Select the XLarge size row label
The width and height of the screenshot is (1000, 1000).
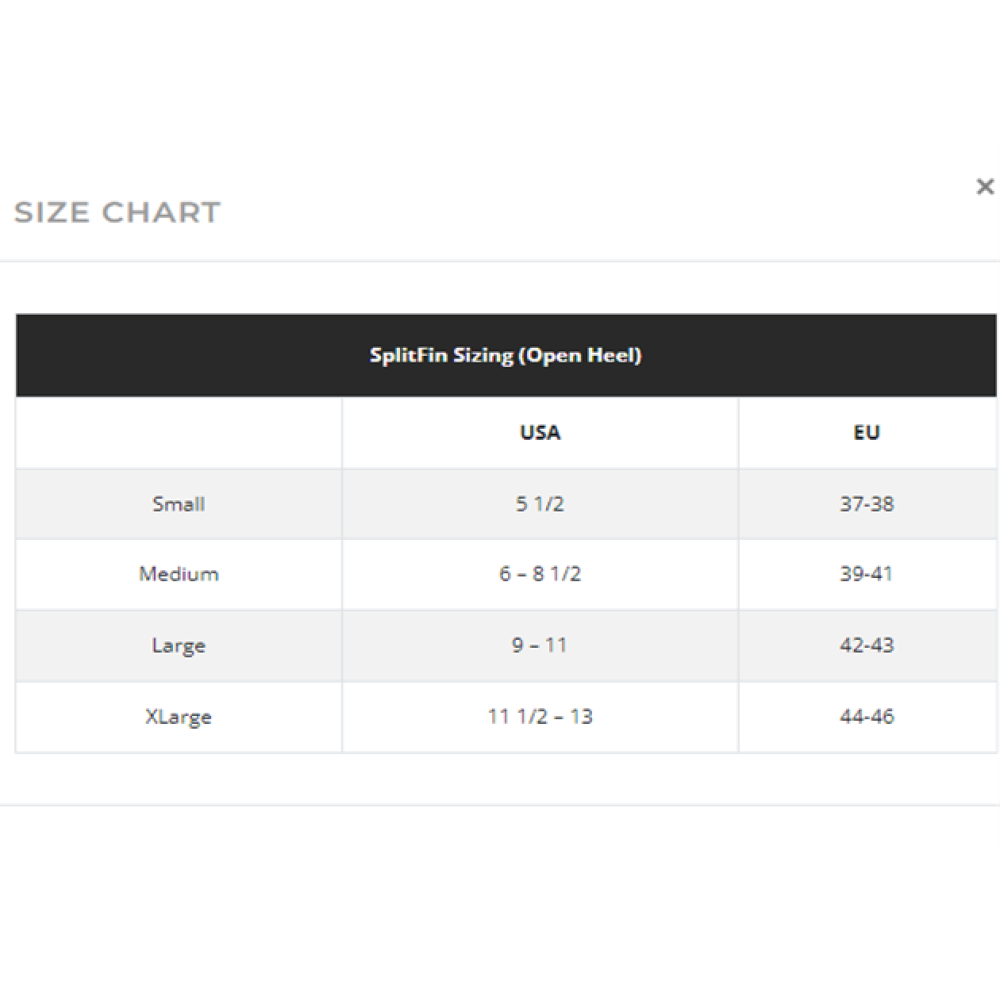pos(179,717)
